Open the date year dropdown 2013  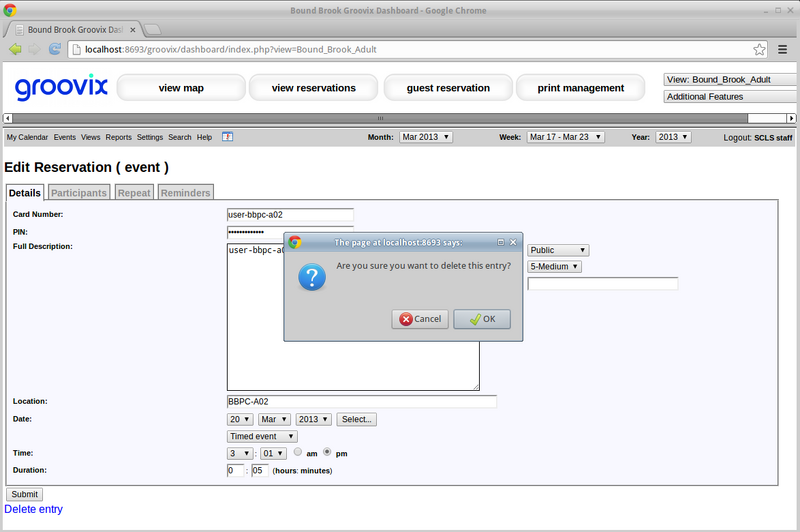click(x=313, y=419)
